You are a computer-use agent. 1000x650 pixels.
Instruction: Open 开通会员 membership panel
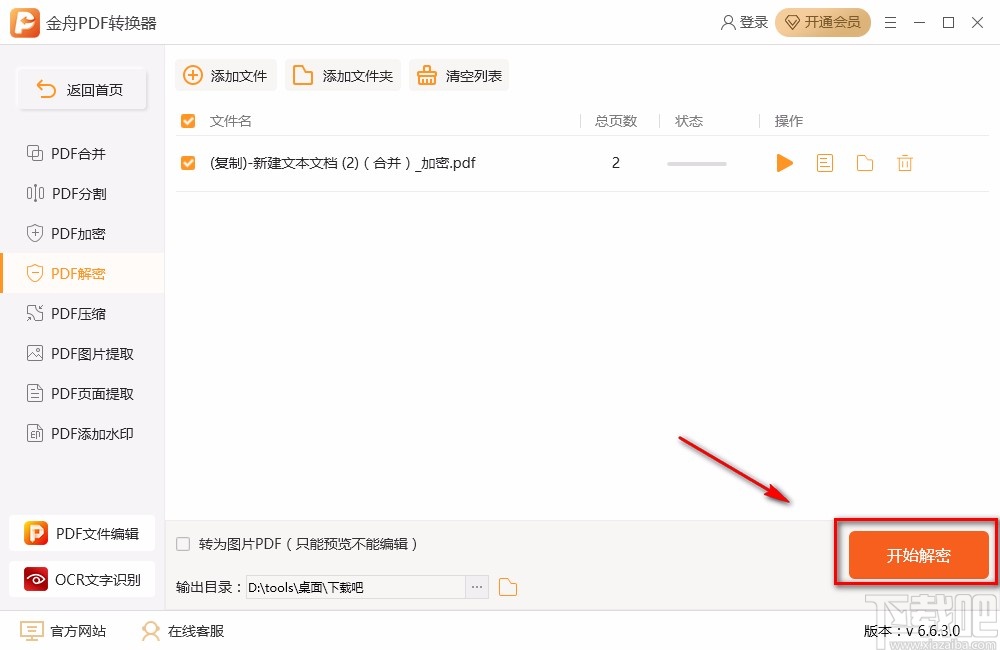tap(823, 22)
